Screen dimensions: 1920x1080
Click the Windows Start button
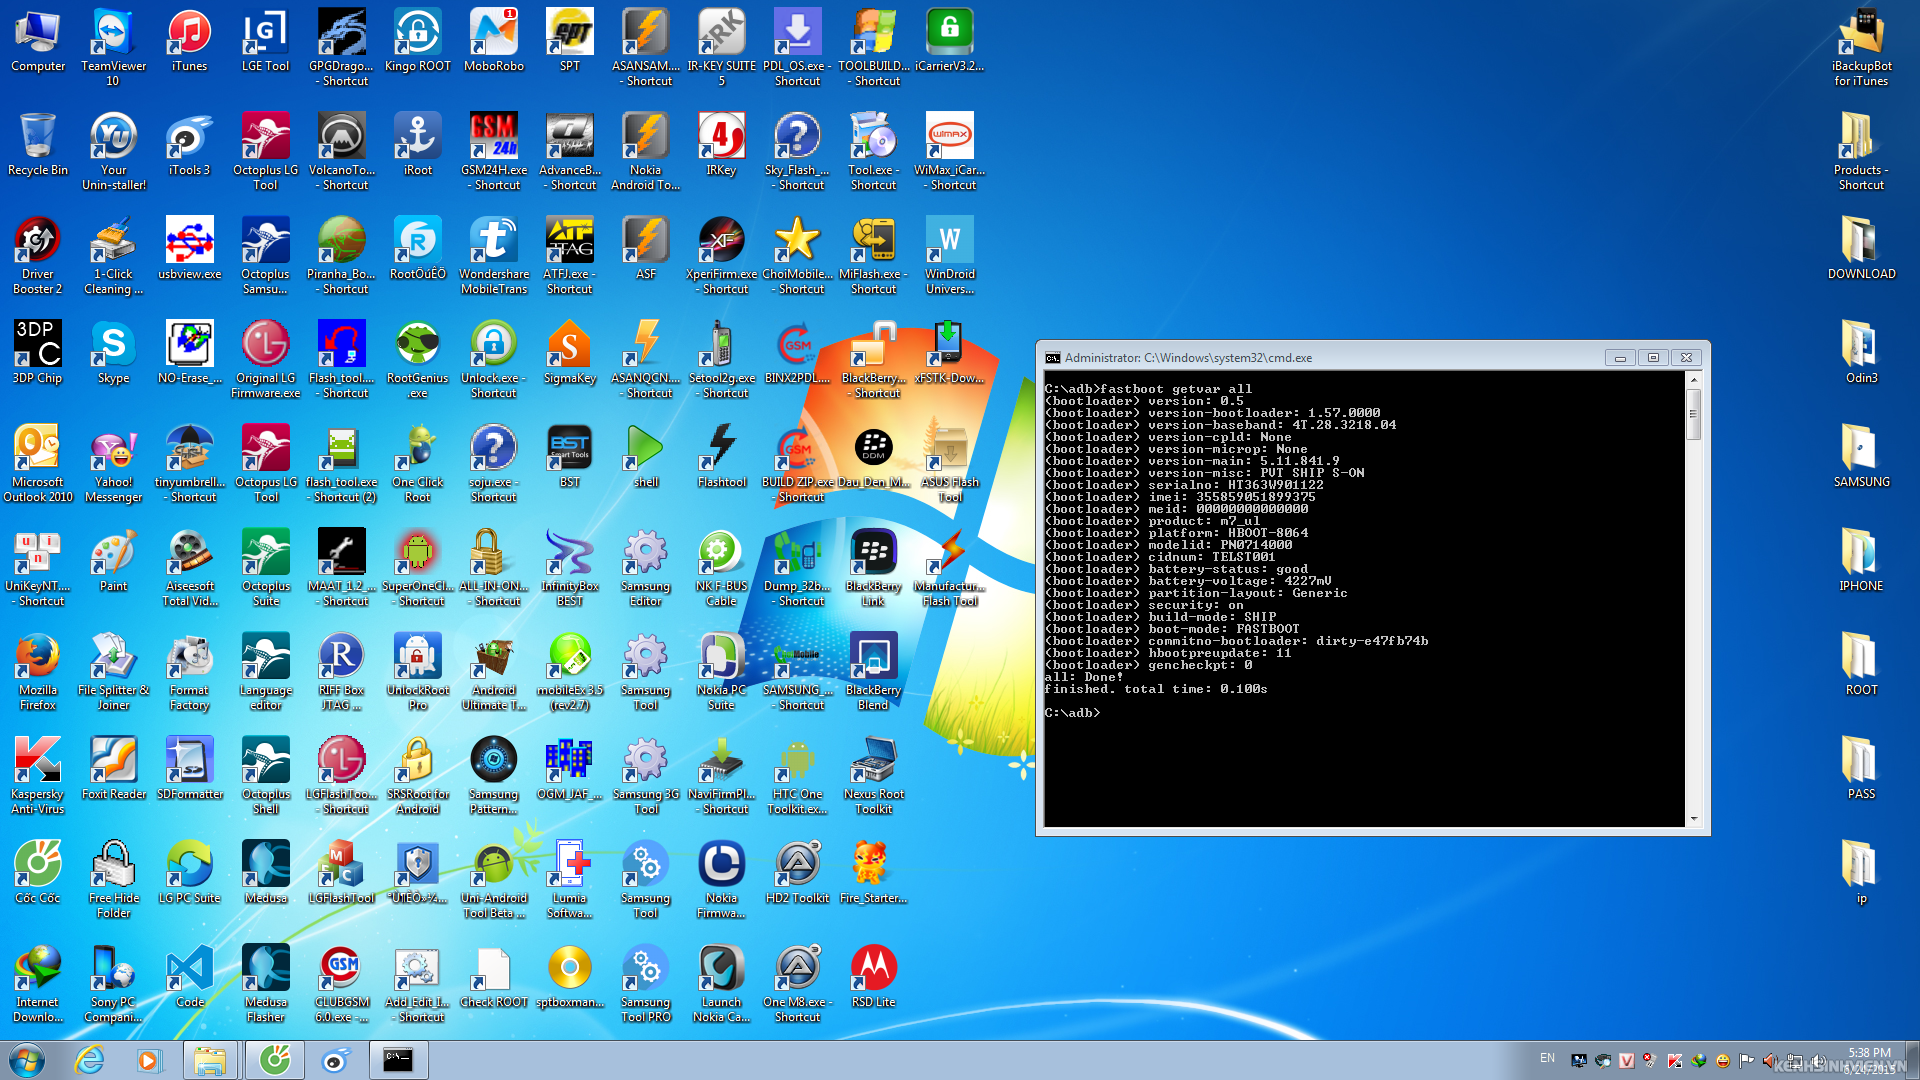pos(27,1060)
